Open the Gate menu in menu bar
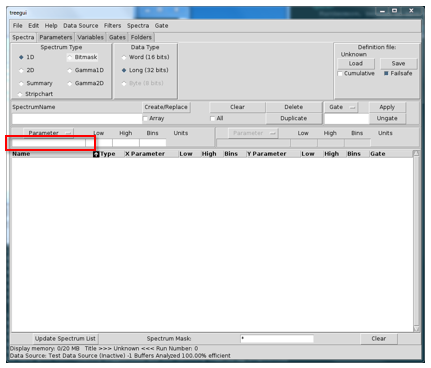The height and width of the screenshot is (368, 431). pyautogui.click(x=161, y=26)
